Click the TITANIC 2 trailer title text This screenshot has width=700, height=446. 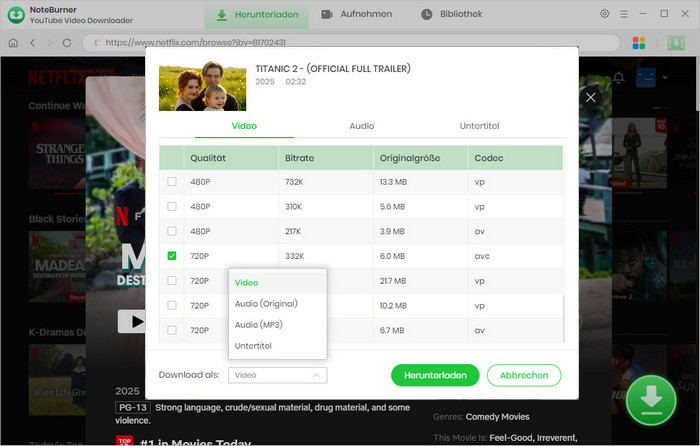pyautogui.click(x=333, y=69)
